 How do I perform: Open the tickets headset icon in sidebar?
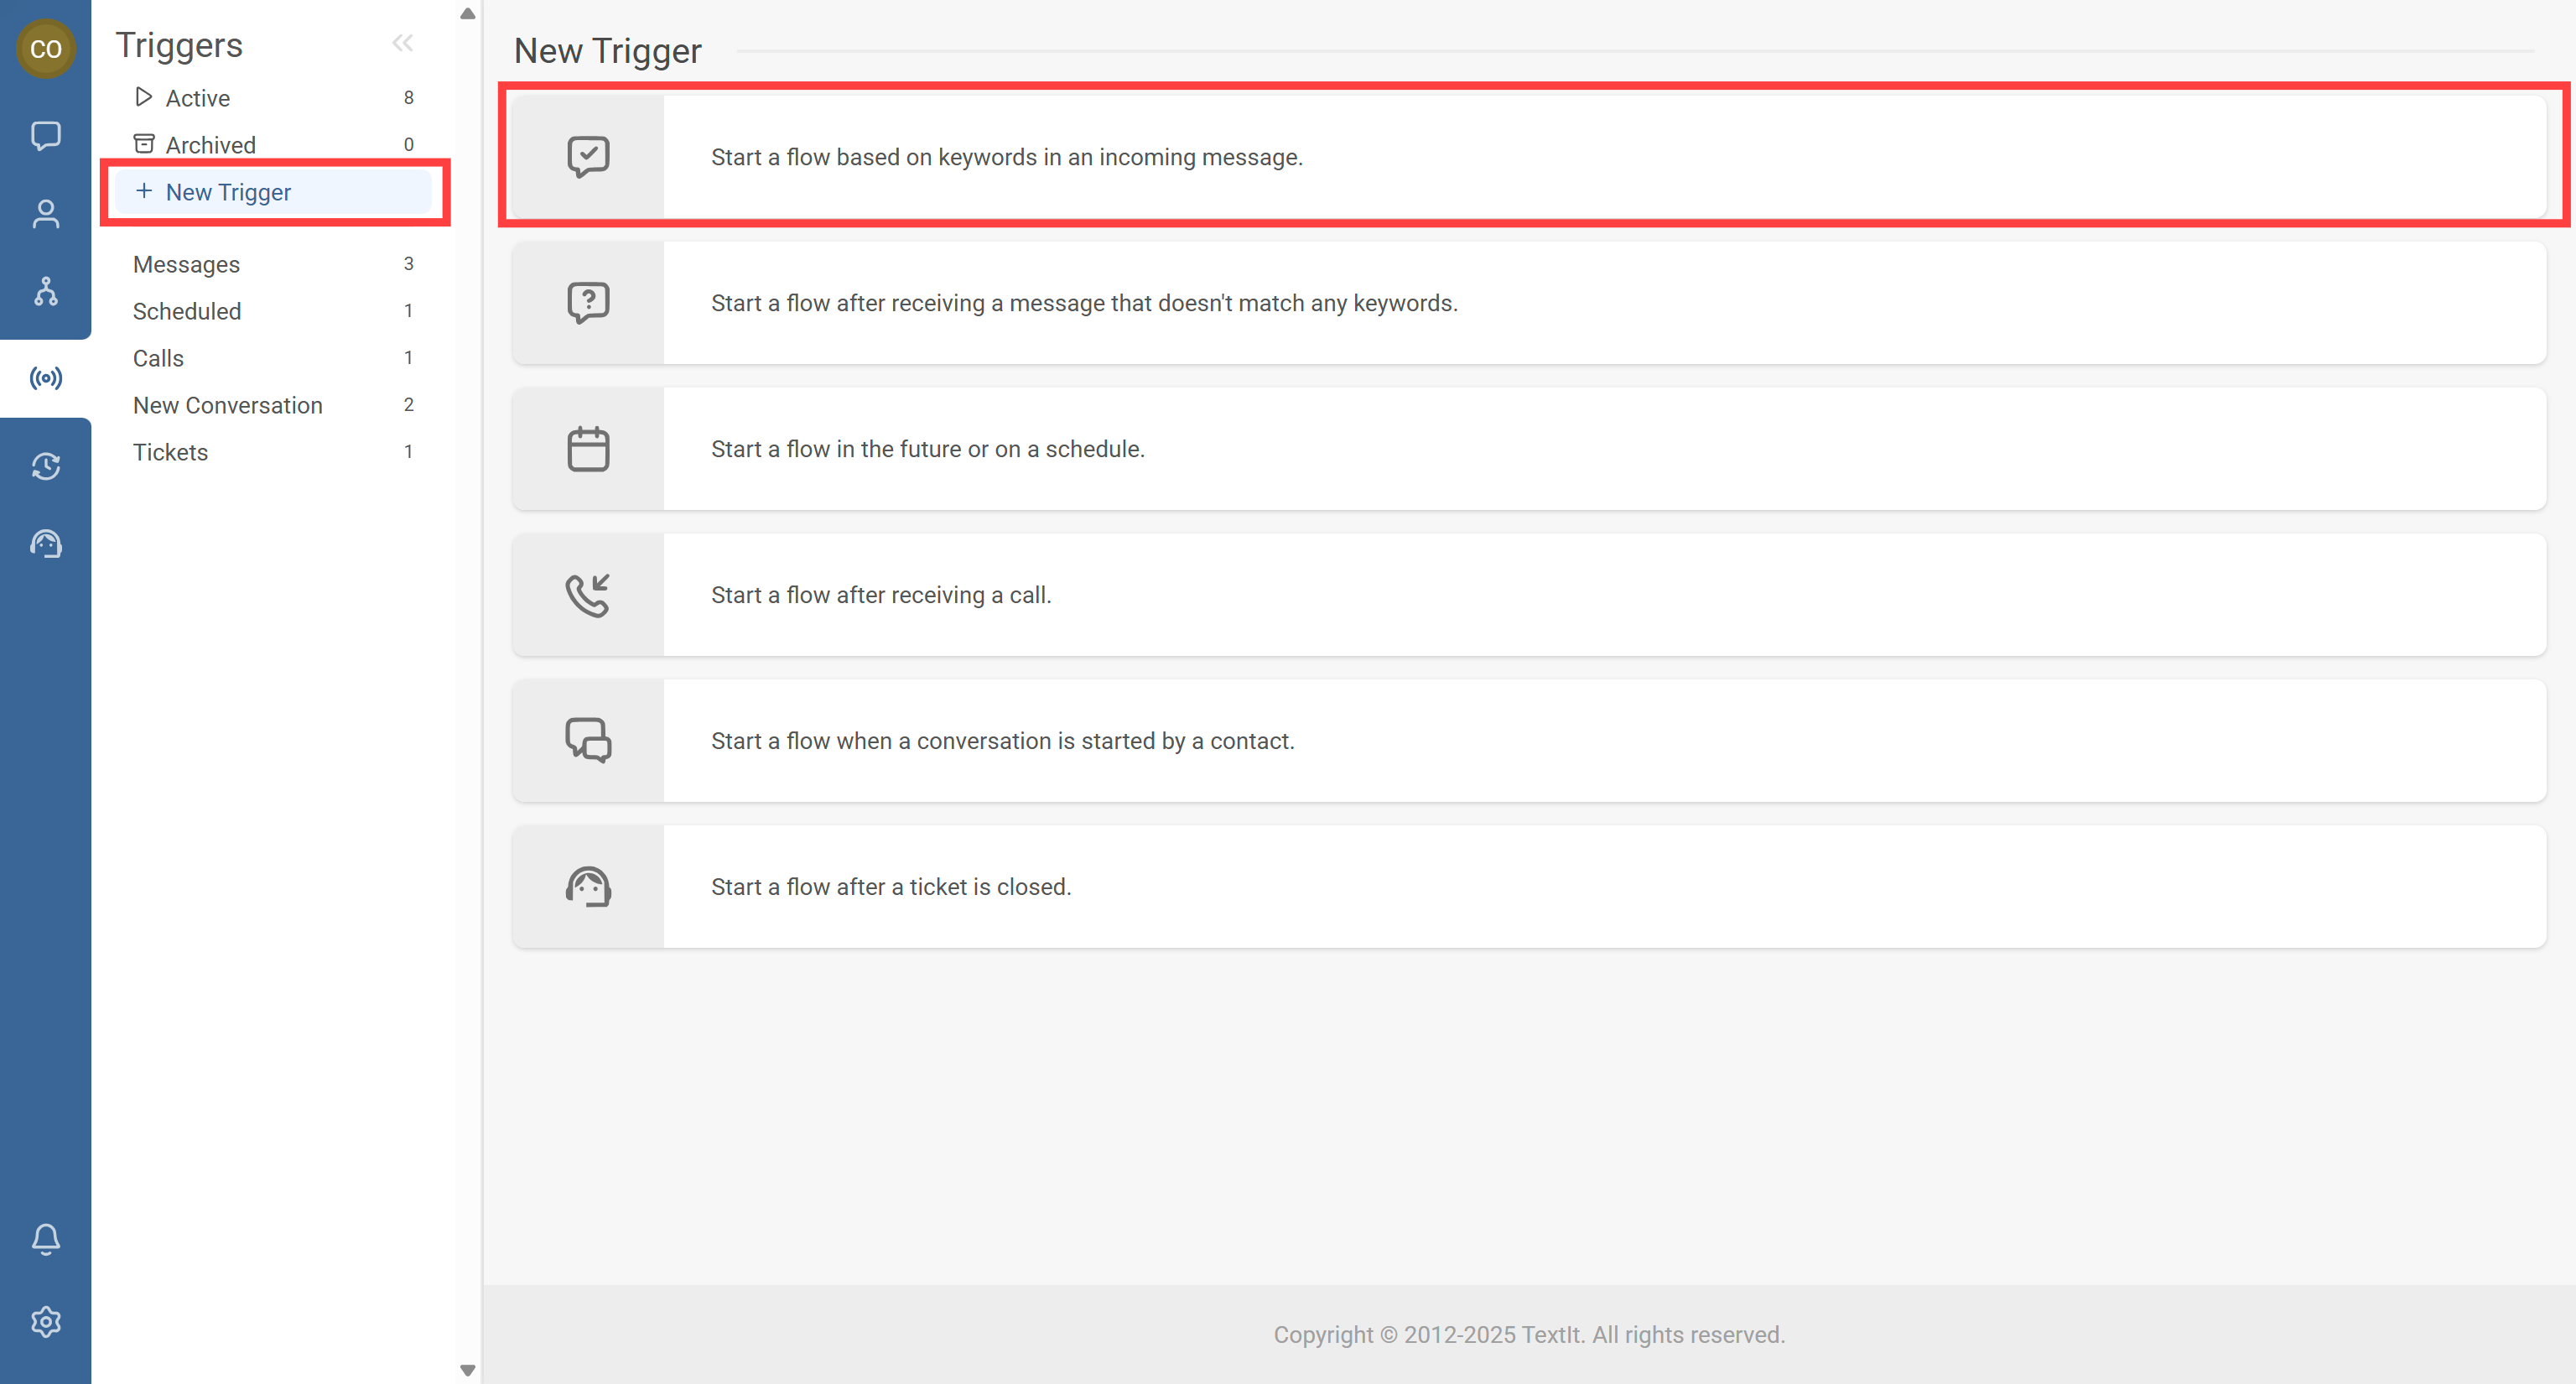[x=45, y=544]
